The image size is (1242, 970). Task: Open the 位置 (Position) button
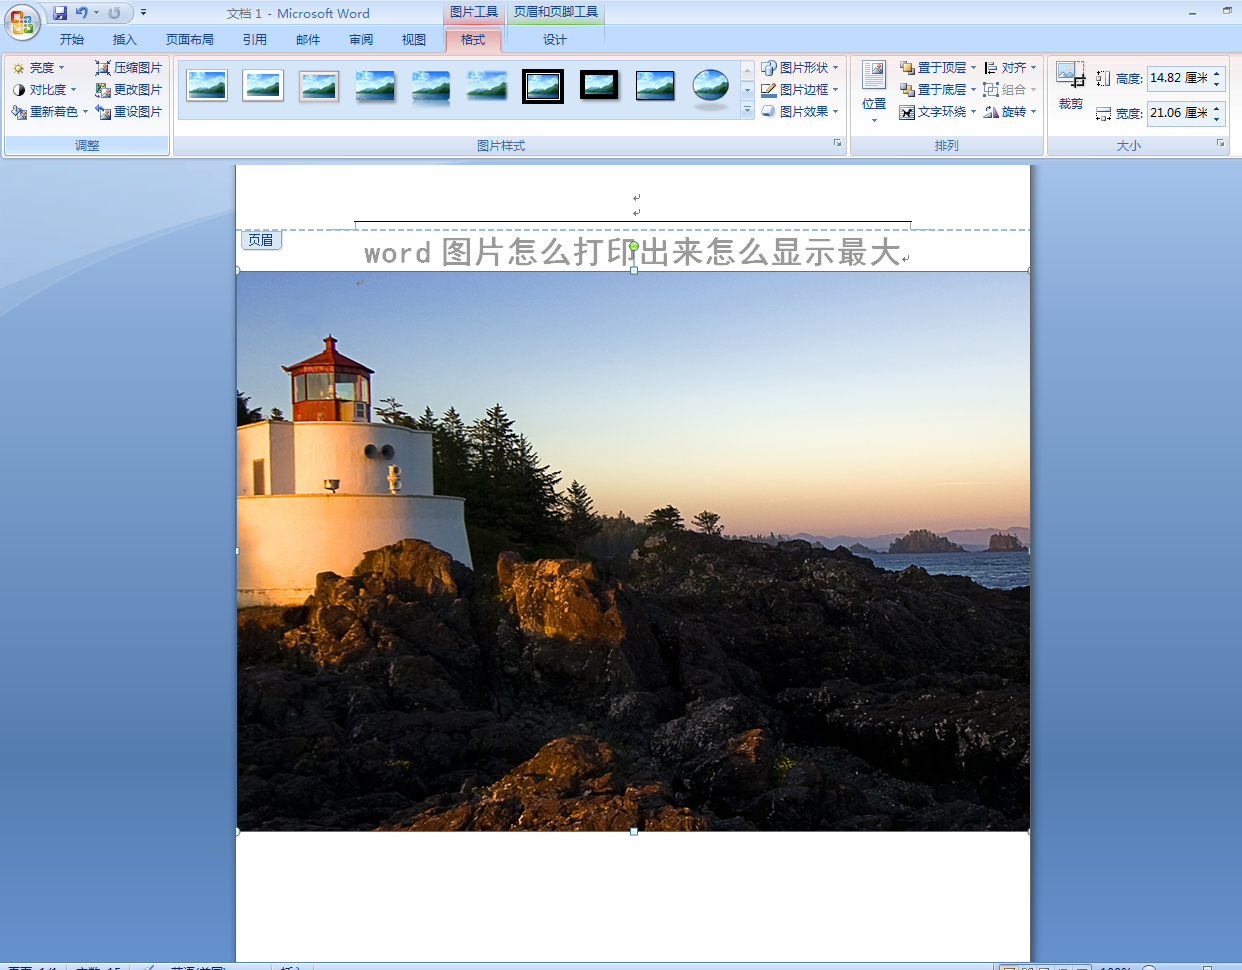click(874, 90)
